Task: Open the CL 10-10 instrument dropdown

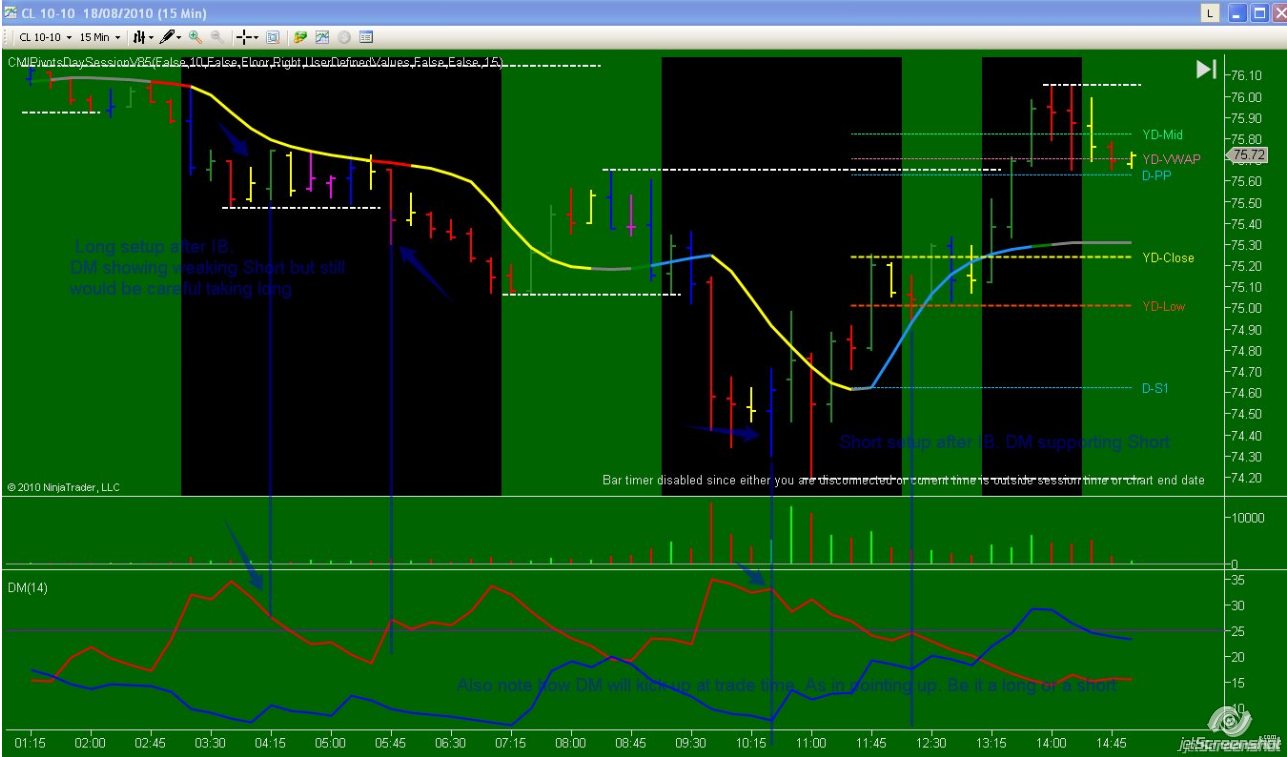Action: pyautogui.click(x=45, y=37)
